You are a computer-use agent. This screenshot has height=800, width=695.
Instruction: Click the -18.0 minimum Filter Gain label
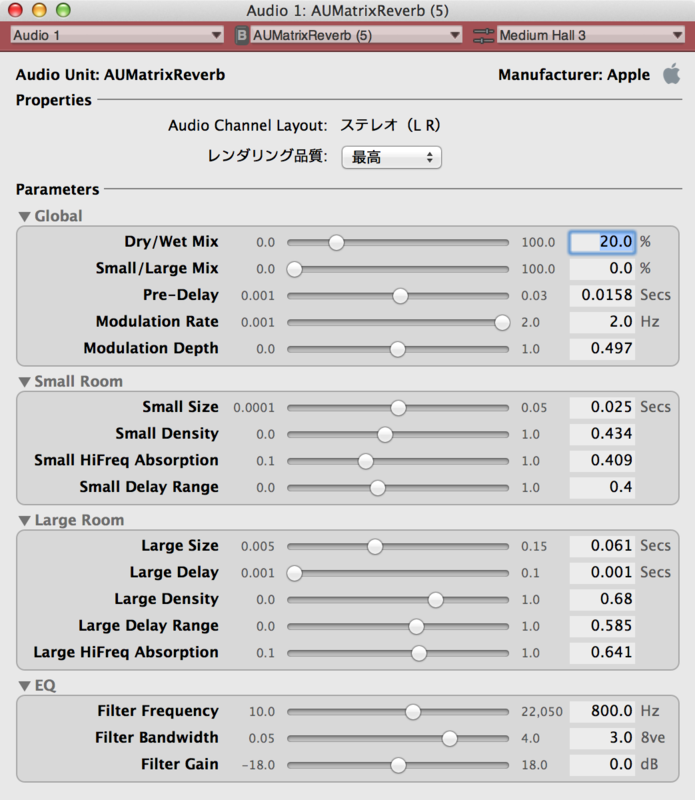point(258,765)
